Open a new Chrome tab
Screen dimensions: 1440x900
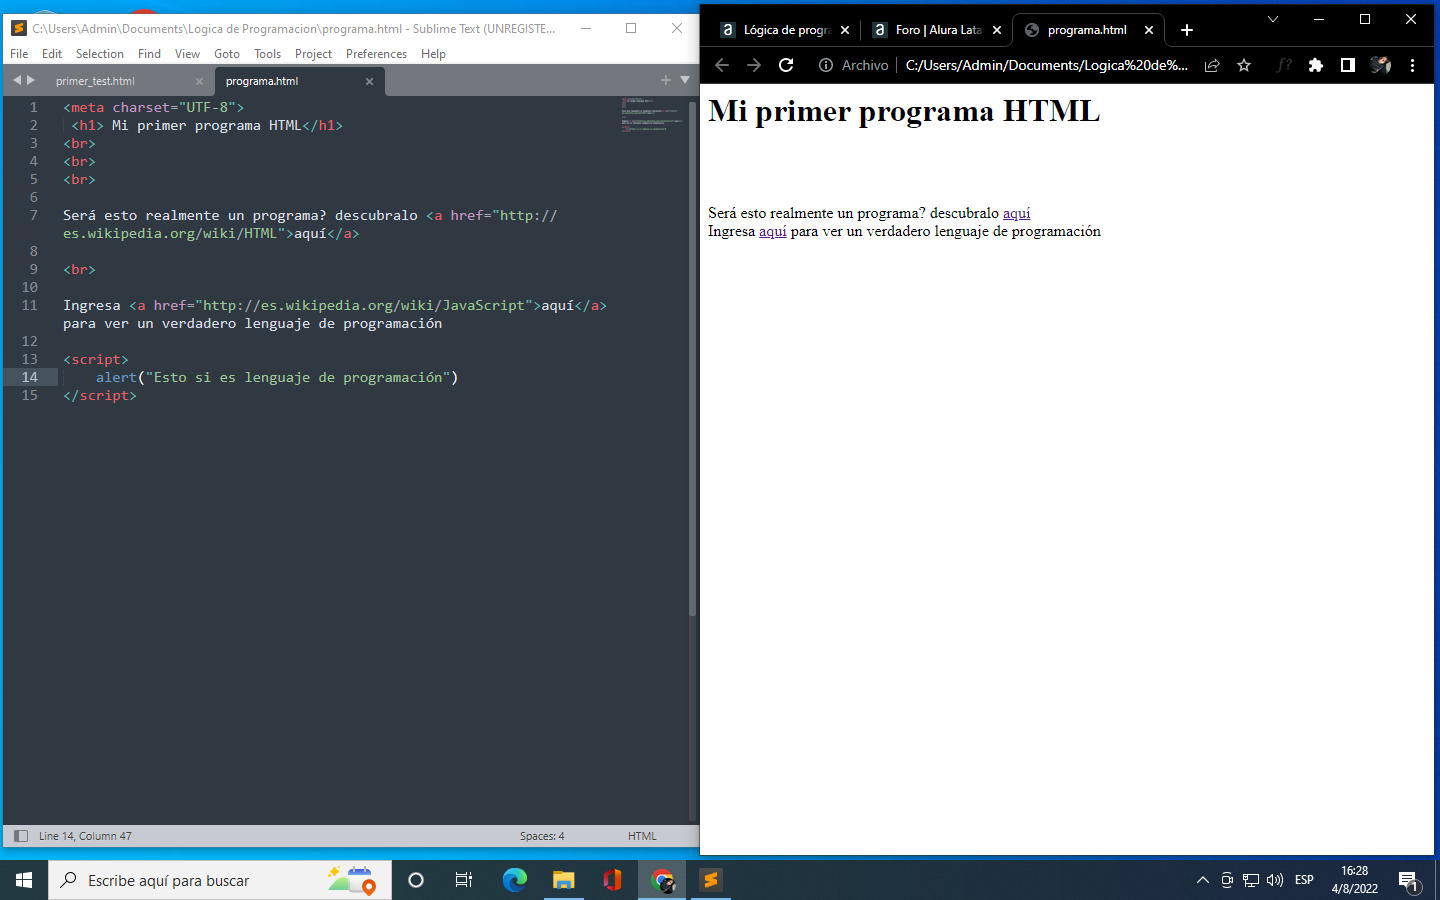(x=1187, y=30)
